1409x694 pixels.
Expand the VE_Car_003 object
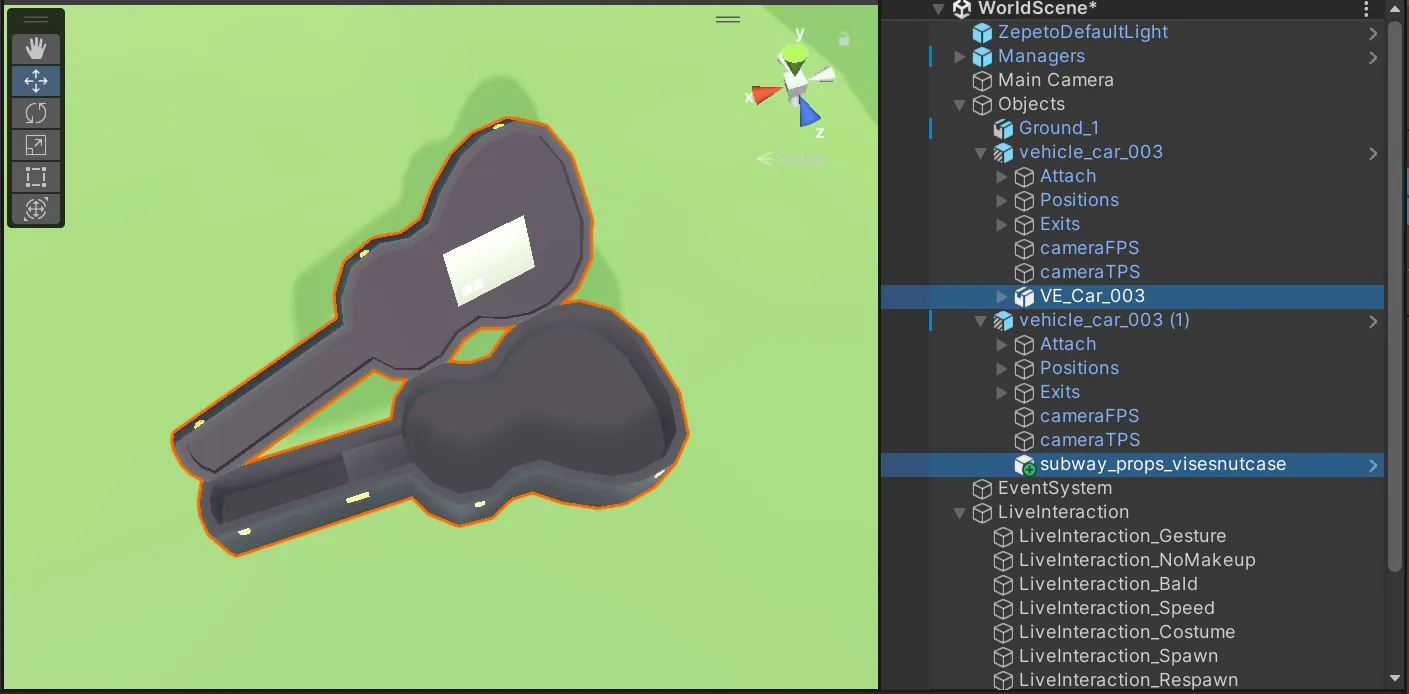coord(1002,297)
